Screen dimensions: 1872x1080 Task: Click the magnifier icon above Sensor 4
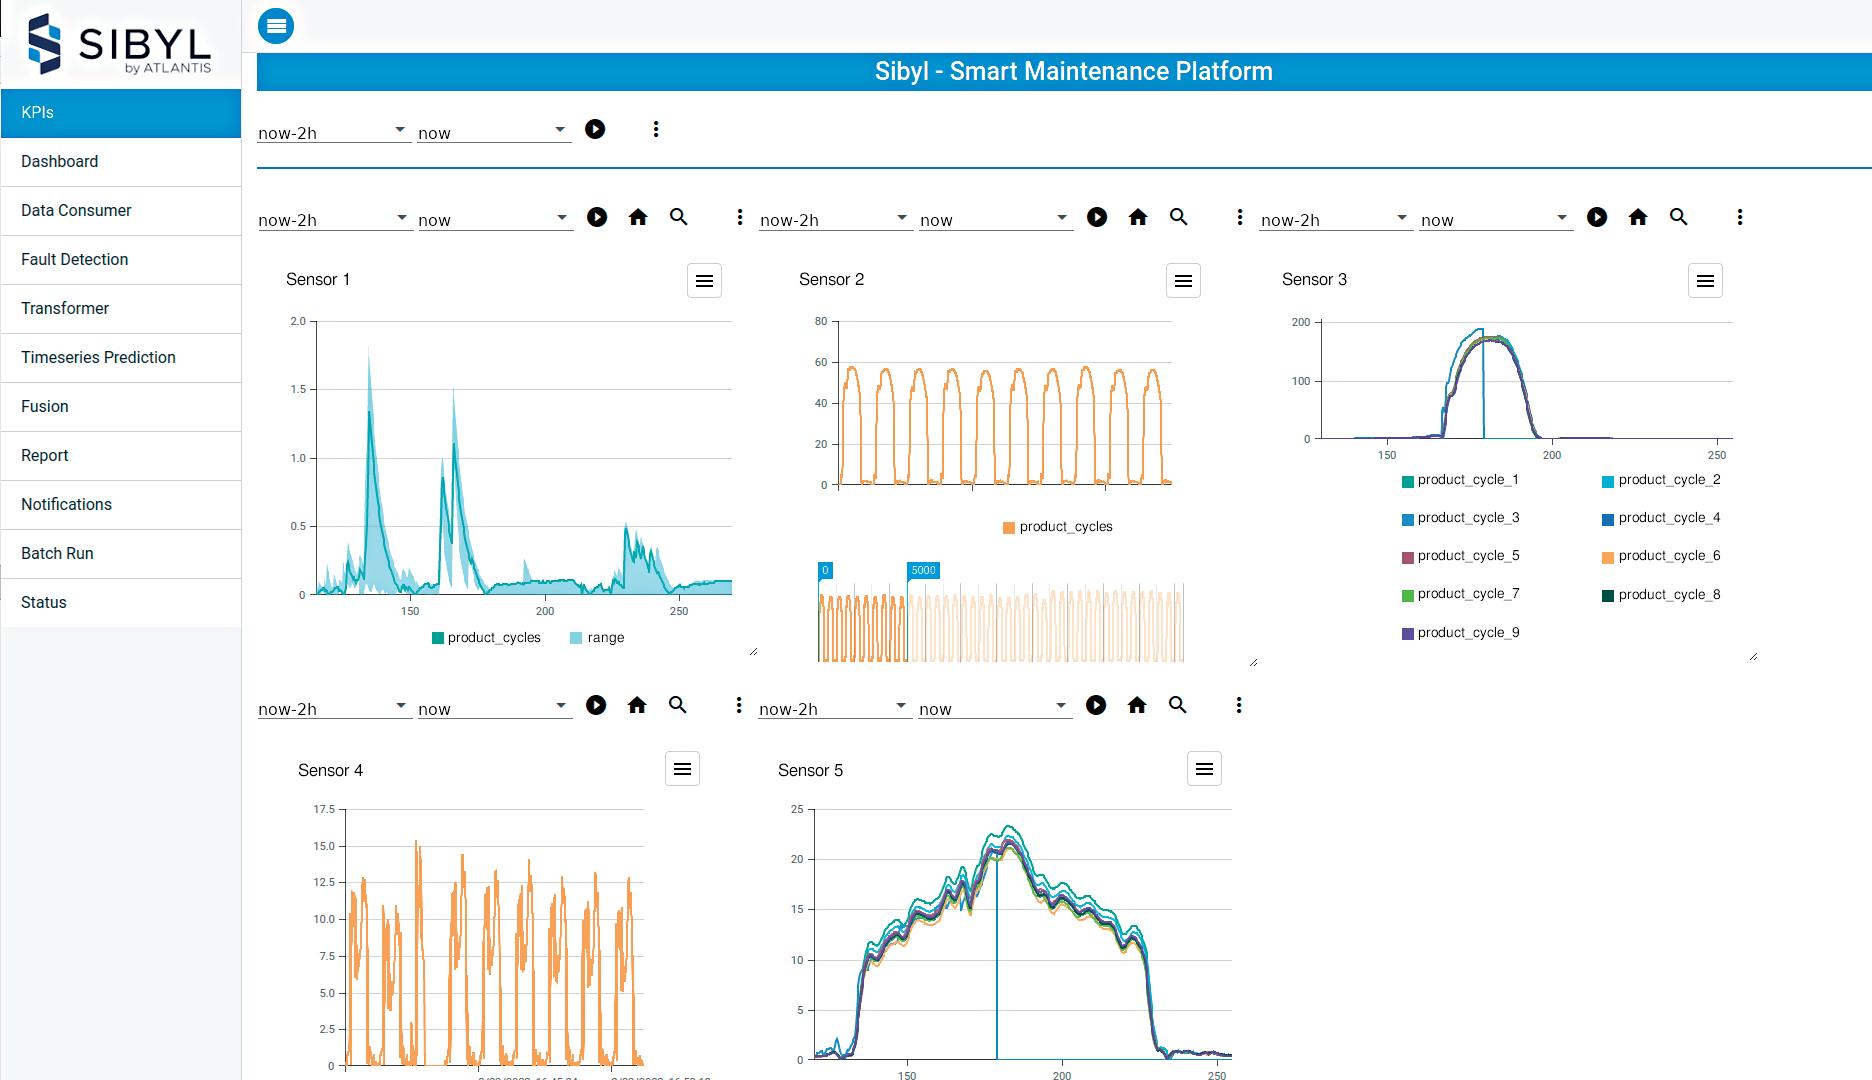678,705
